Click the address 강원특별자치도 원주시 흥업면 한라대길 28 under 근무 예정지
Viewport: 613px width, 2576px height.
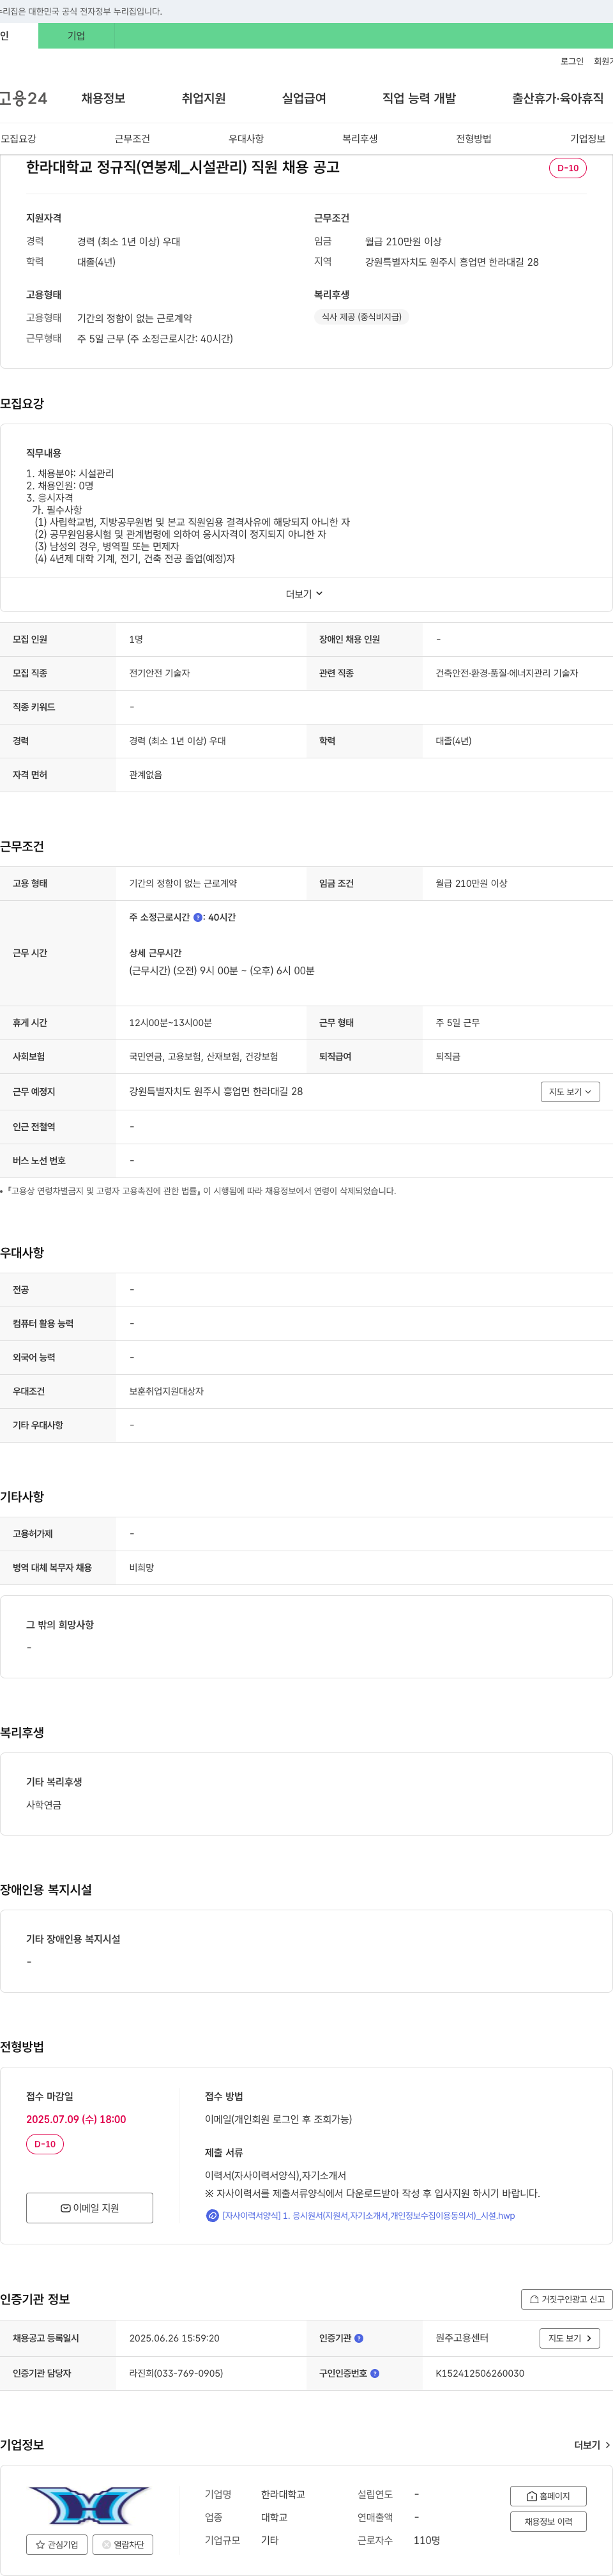pyautogui.click(x=216, y=1091)
